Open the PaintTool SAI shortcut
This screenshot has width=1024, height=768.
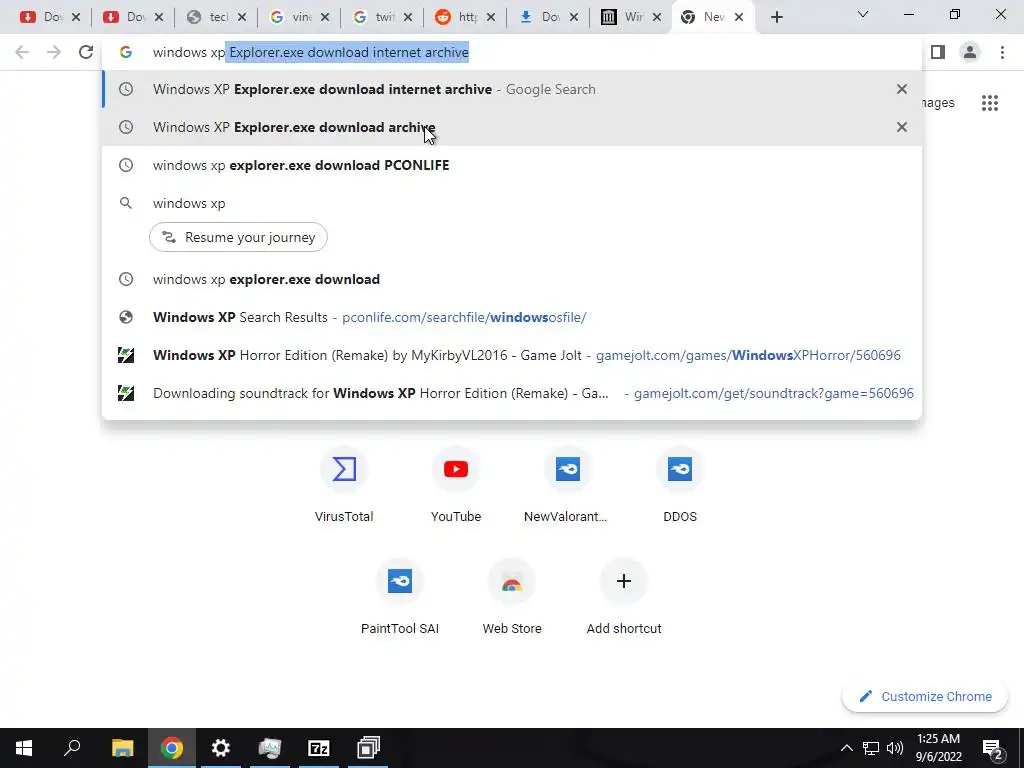click(x=400, y=596)
